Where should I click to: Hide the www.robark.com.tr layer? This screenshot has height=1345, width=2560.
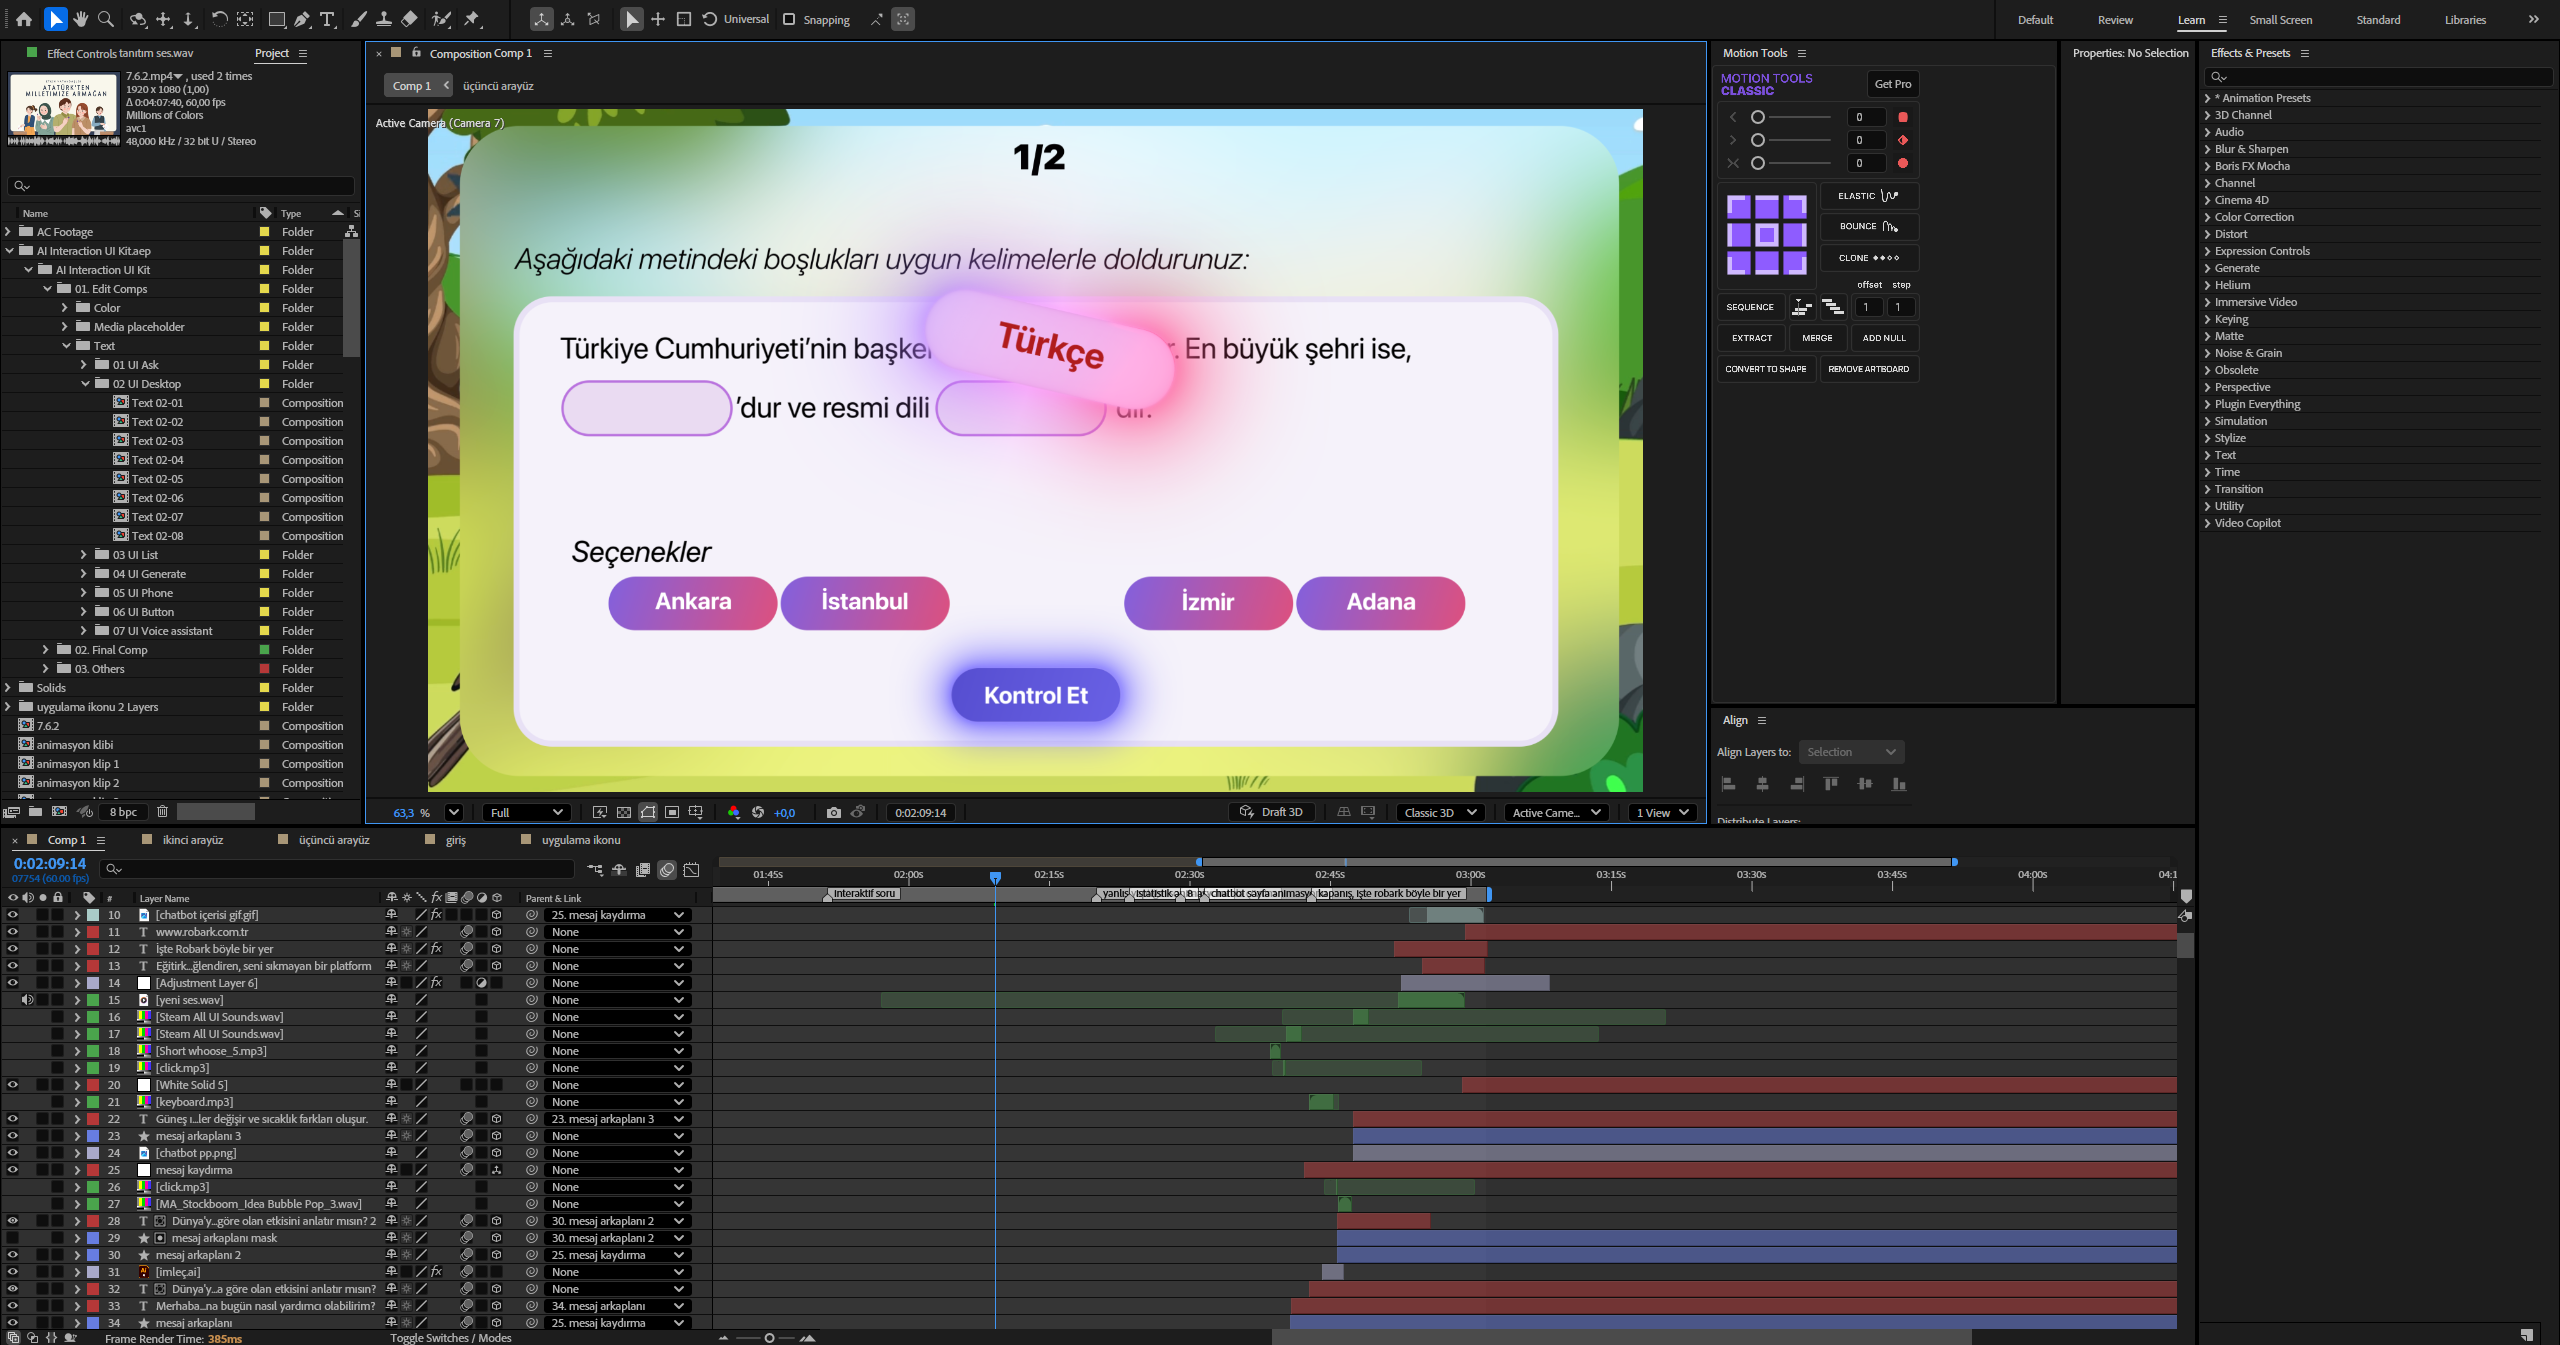tap(12, 932)
